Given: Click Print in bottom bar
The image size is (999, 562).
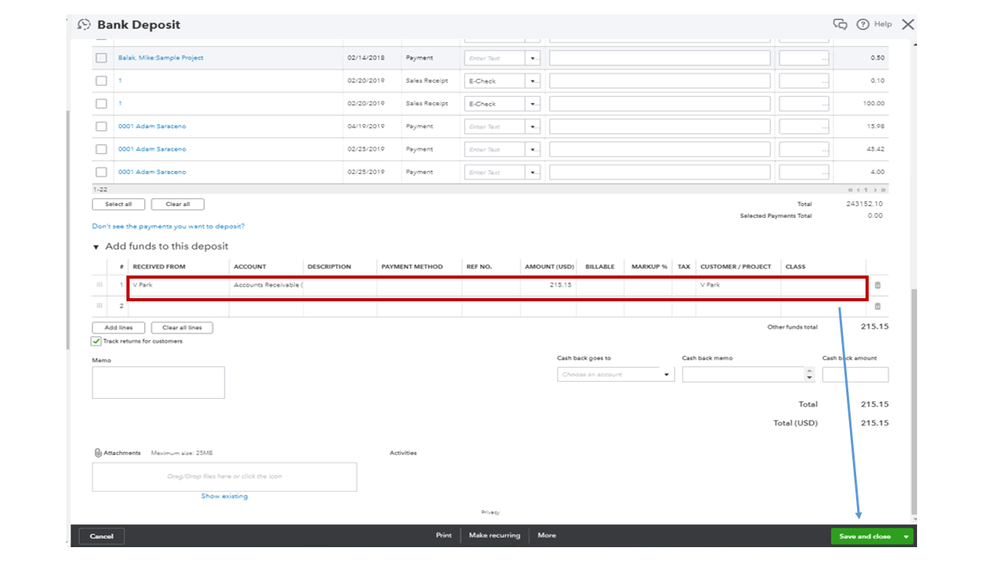Looking at the screenshot, I should coord(443,535).
